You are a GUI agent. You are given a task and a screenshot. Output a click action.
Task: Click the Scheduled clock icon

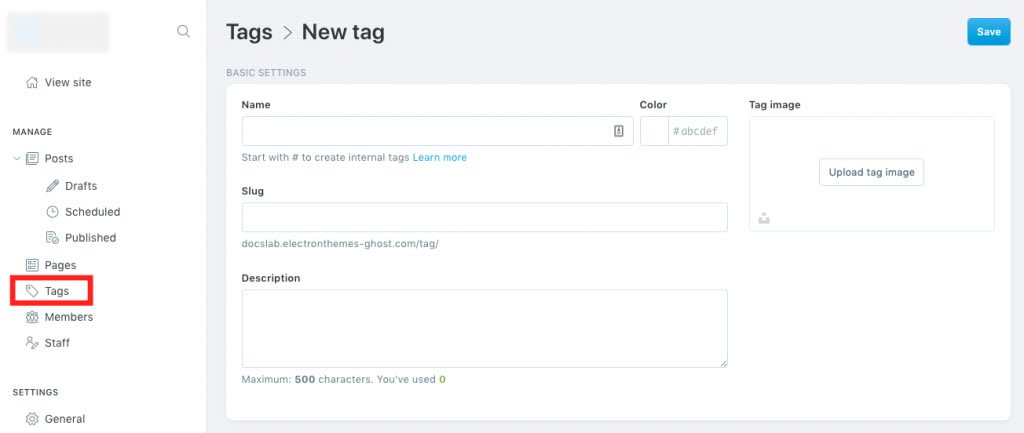point(53,212)
